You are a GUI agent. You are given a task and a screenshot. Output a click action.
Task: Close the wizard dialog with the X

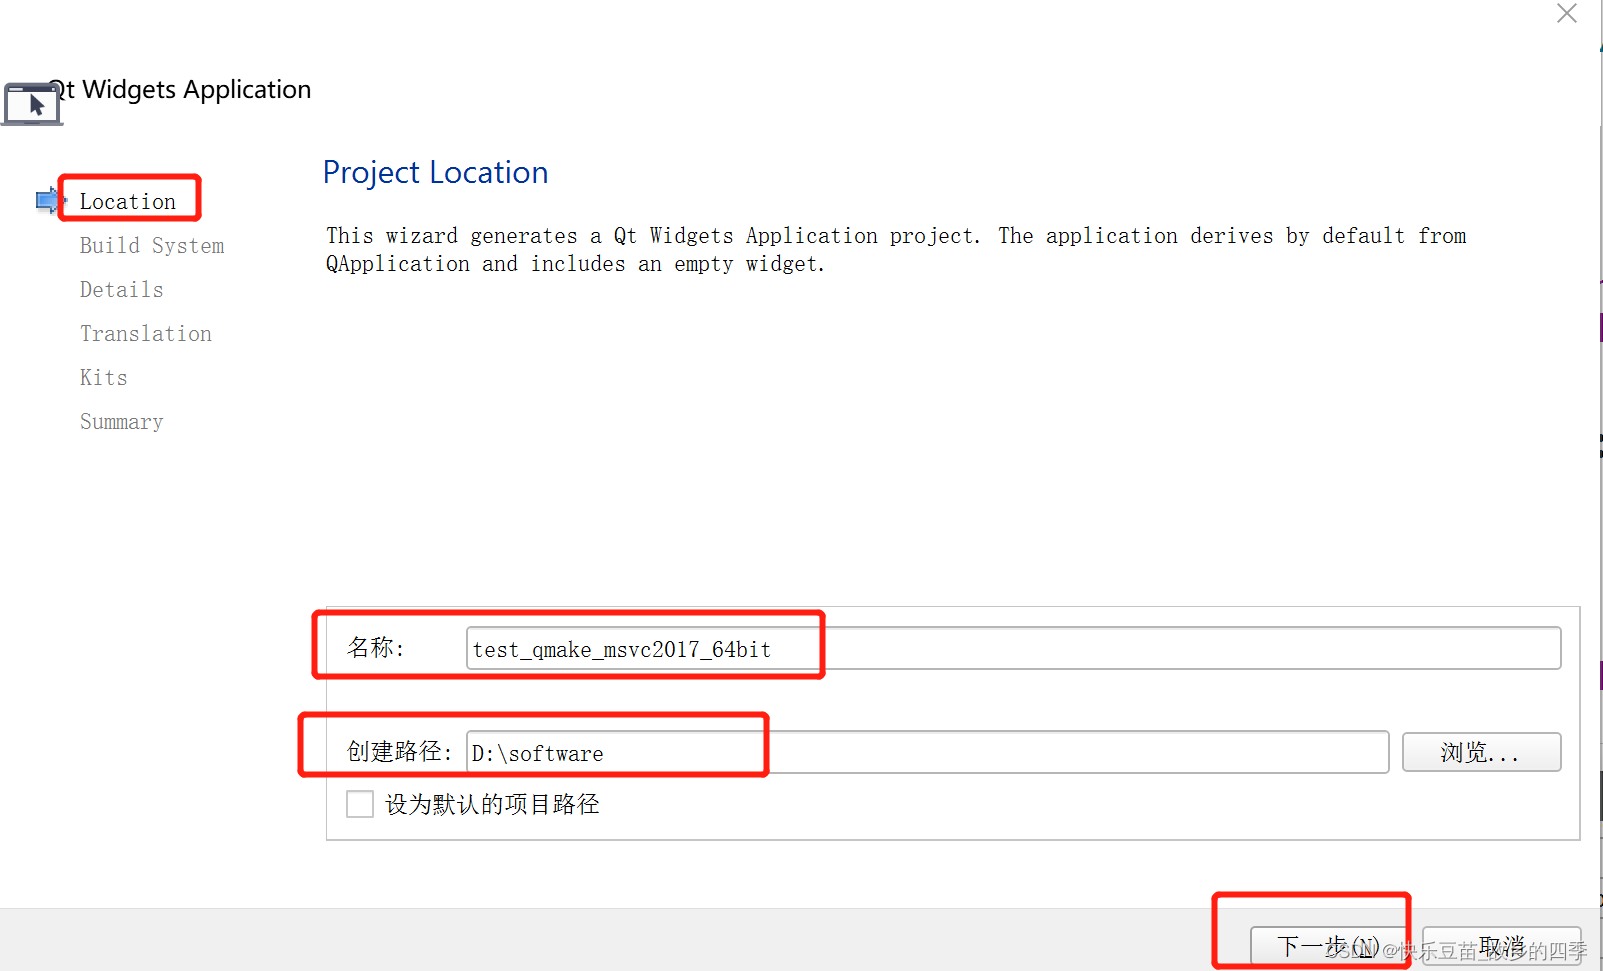[1567, 13]
